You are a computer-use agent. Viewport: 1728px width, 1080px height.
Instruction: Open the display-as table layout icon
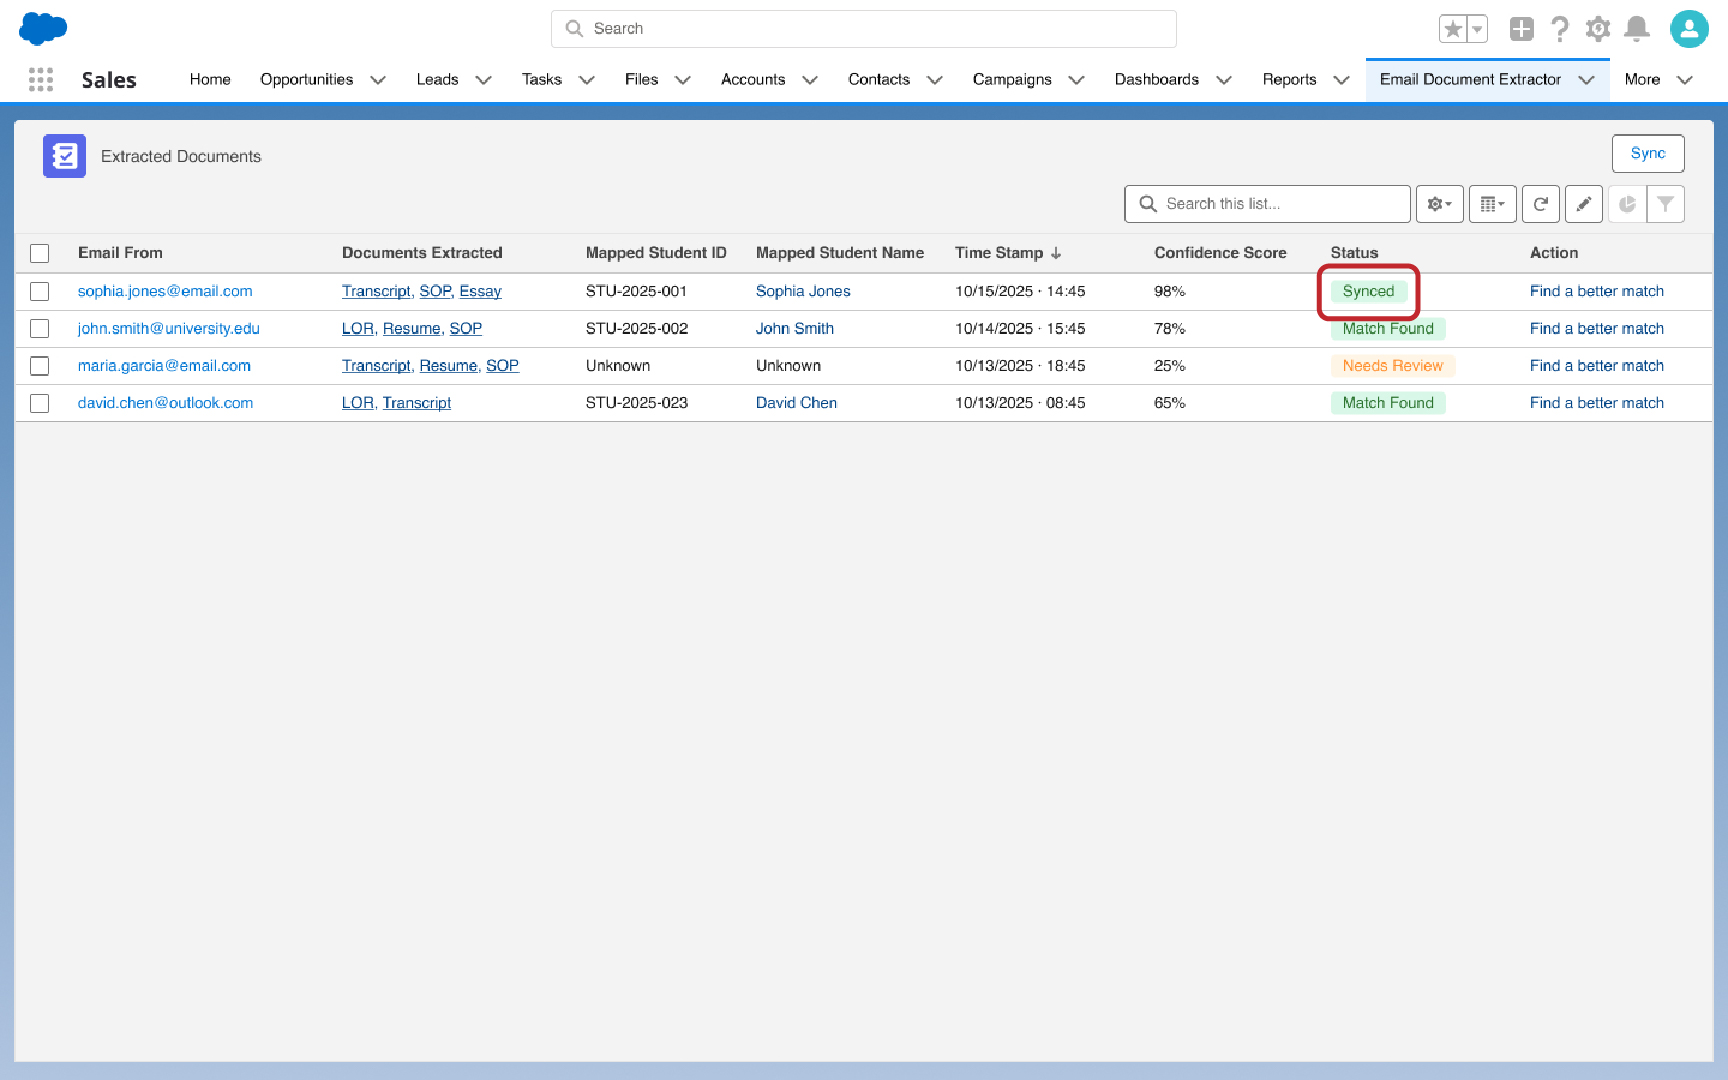(x=1492, y=204)
